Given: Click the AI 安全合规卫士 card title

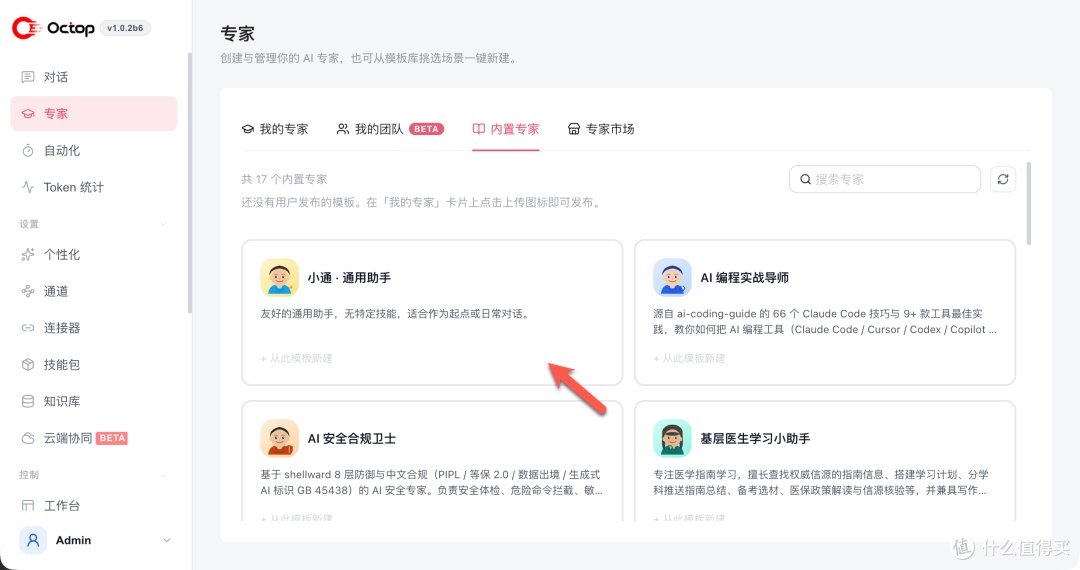Looking at the screenshot, I should pos(351,439).
